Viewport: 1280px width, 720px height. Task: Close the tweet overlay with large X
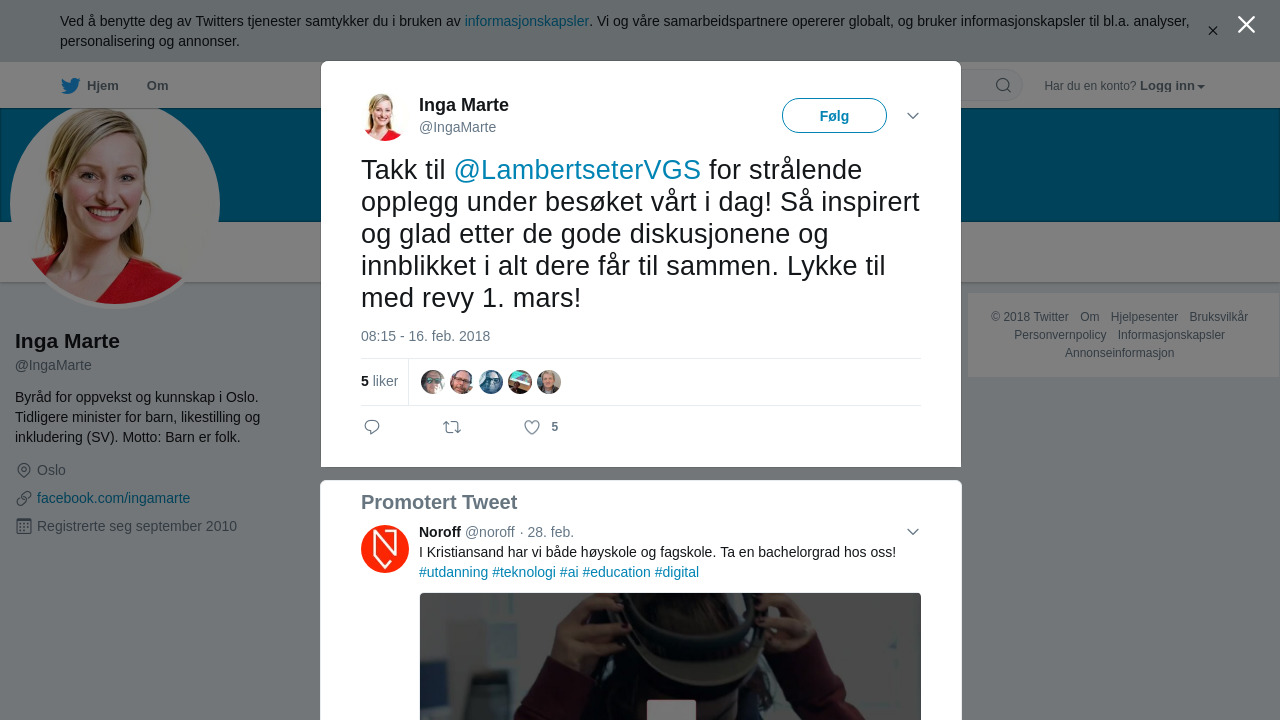1246,24
